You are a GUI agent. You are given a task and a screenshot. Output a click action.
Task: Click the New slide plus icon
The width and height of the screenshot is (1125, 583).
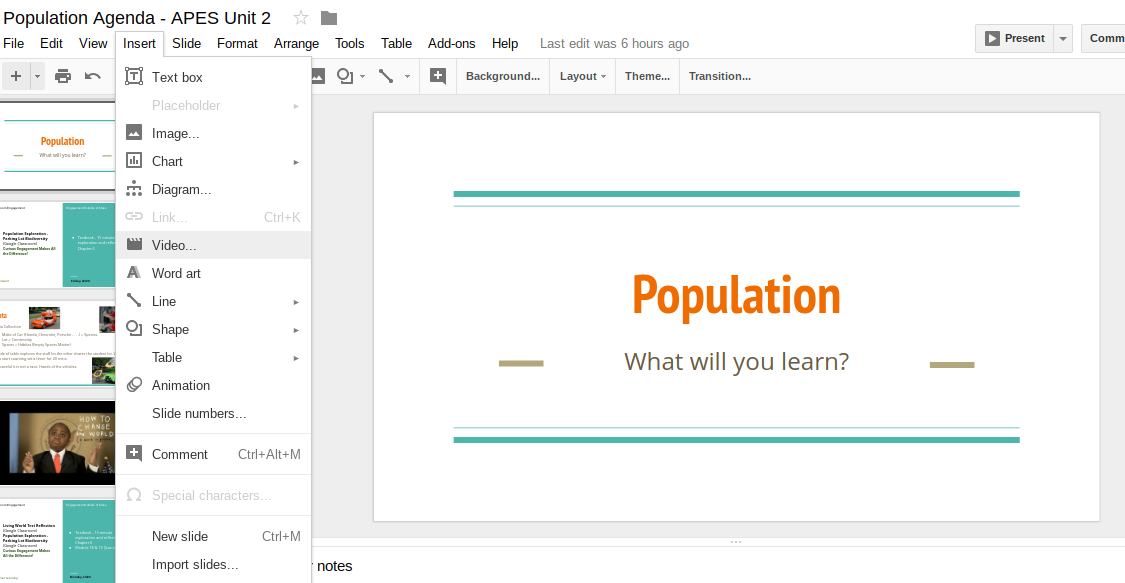pos(16,76)
